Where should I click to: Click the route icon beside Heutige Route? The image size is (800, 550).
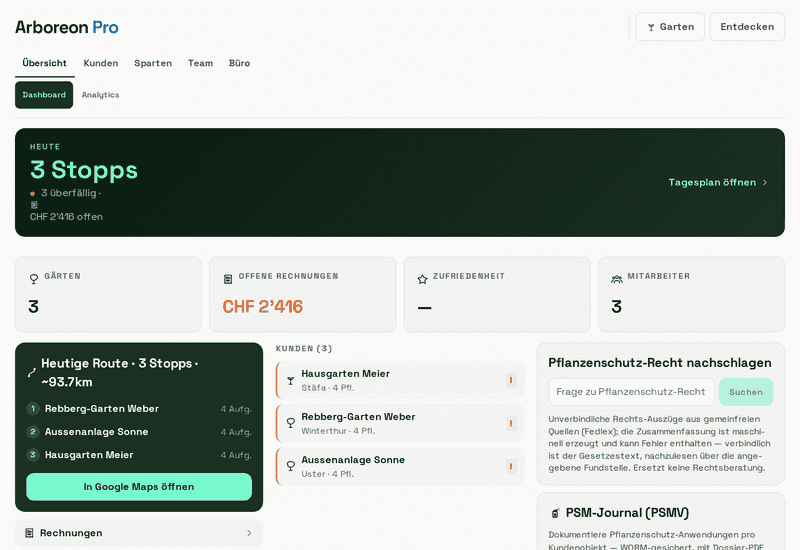point(32,372)
